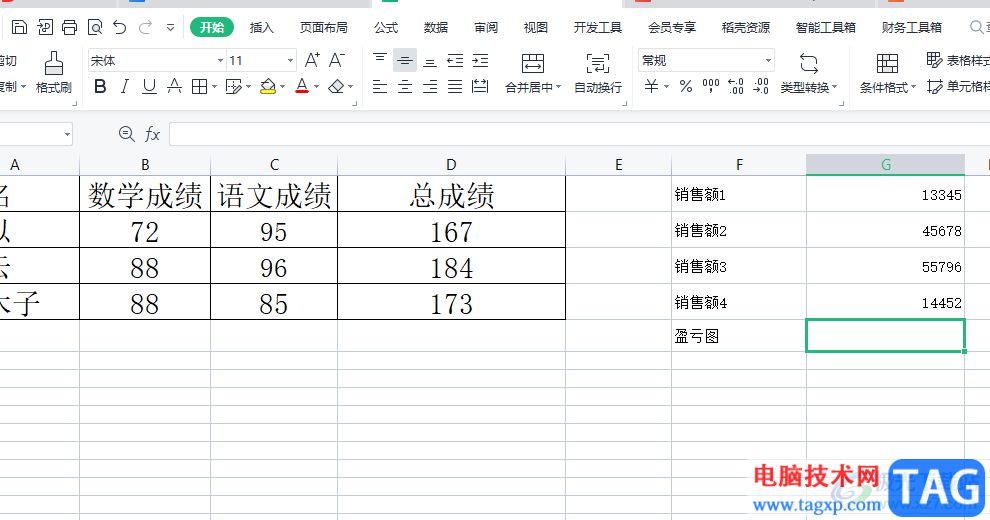The width and height of the screenshot is (990, 520).
Task: Open the borders icon
Action: pyautogui.click(x=200, y=86)
